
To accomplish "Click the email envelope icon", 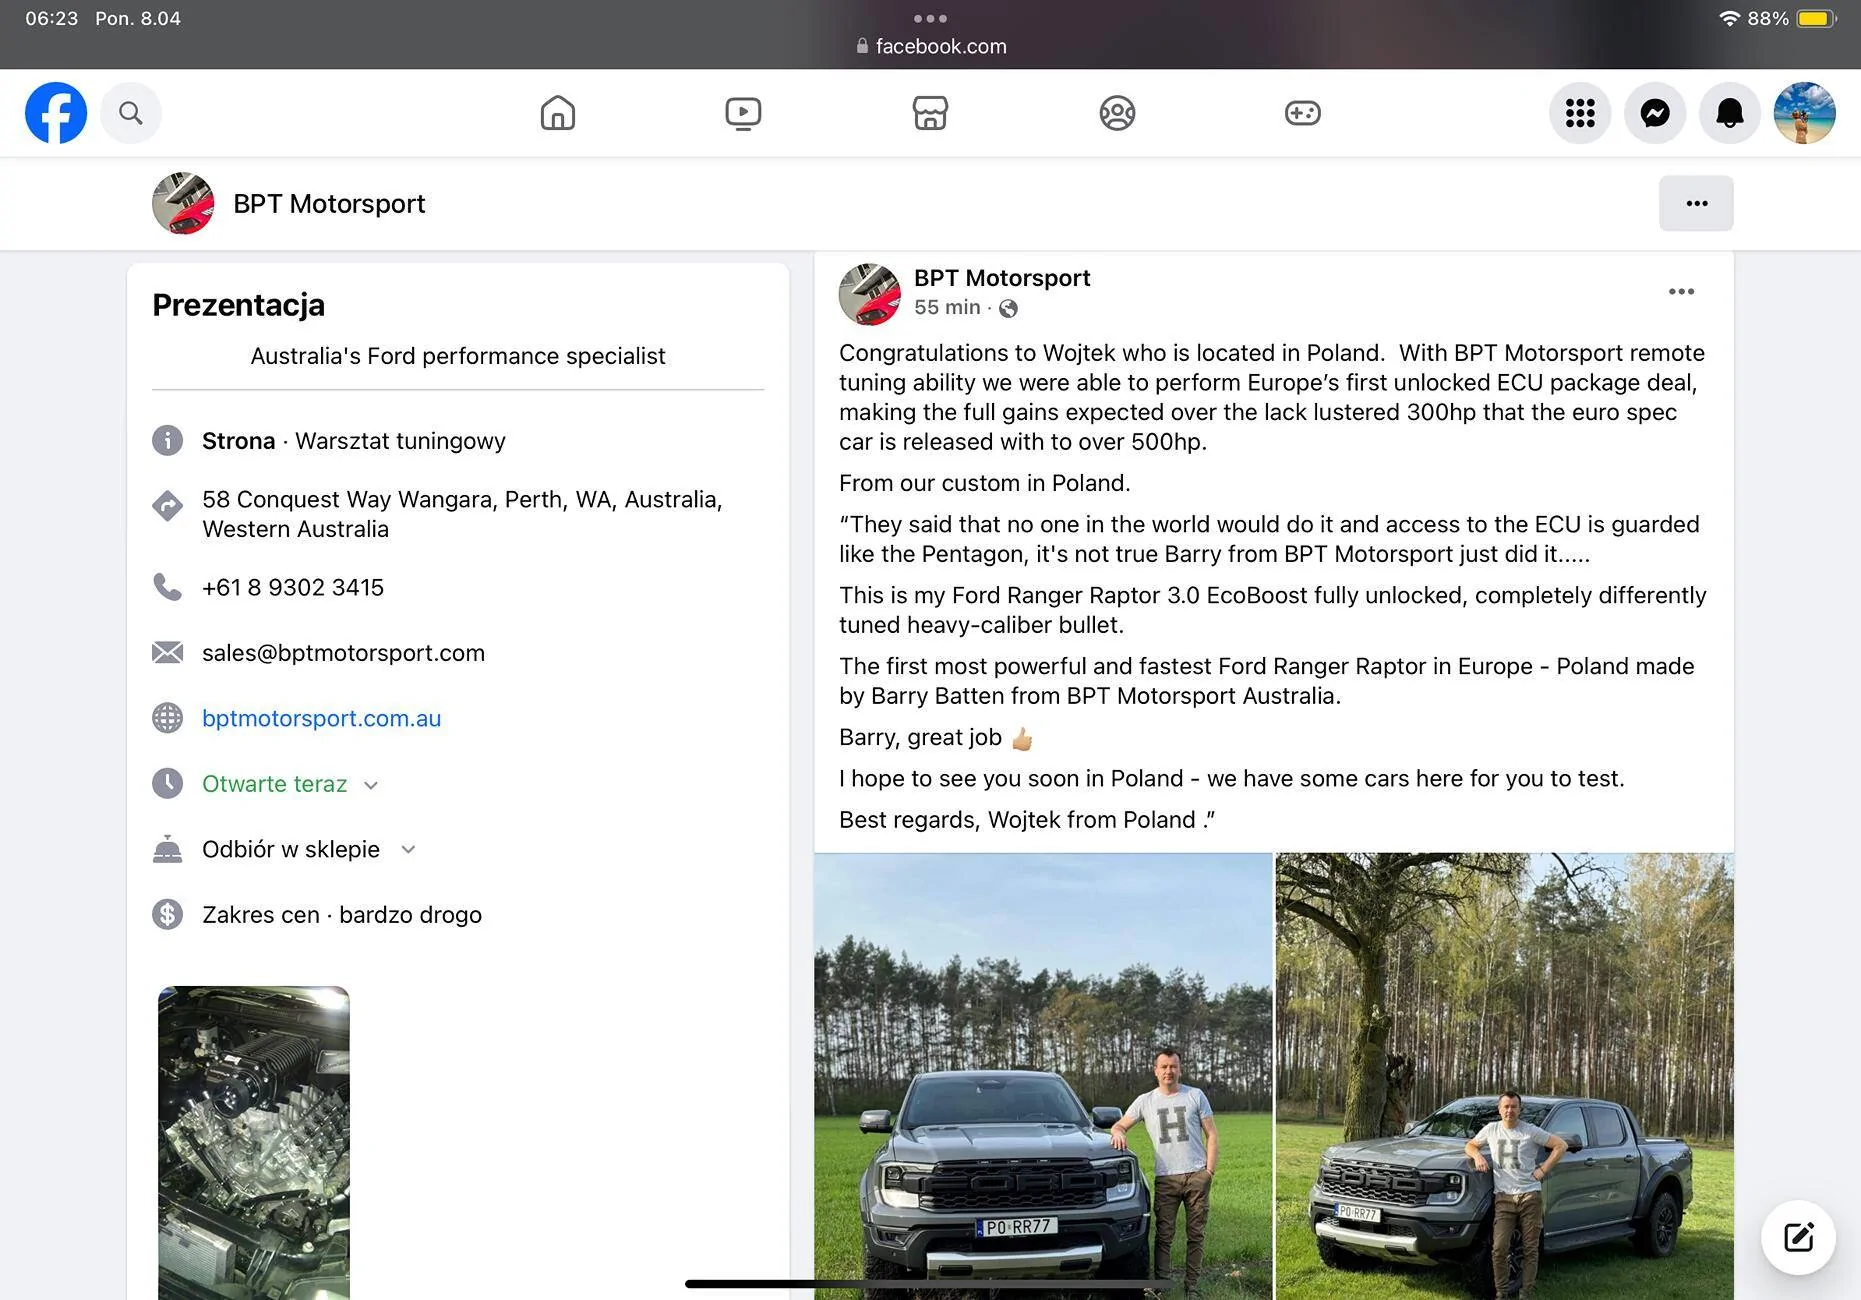I will tap(168, 653).
